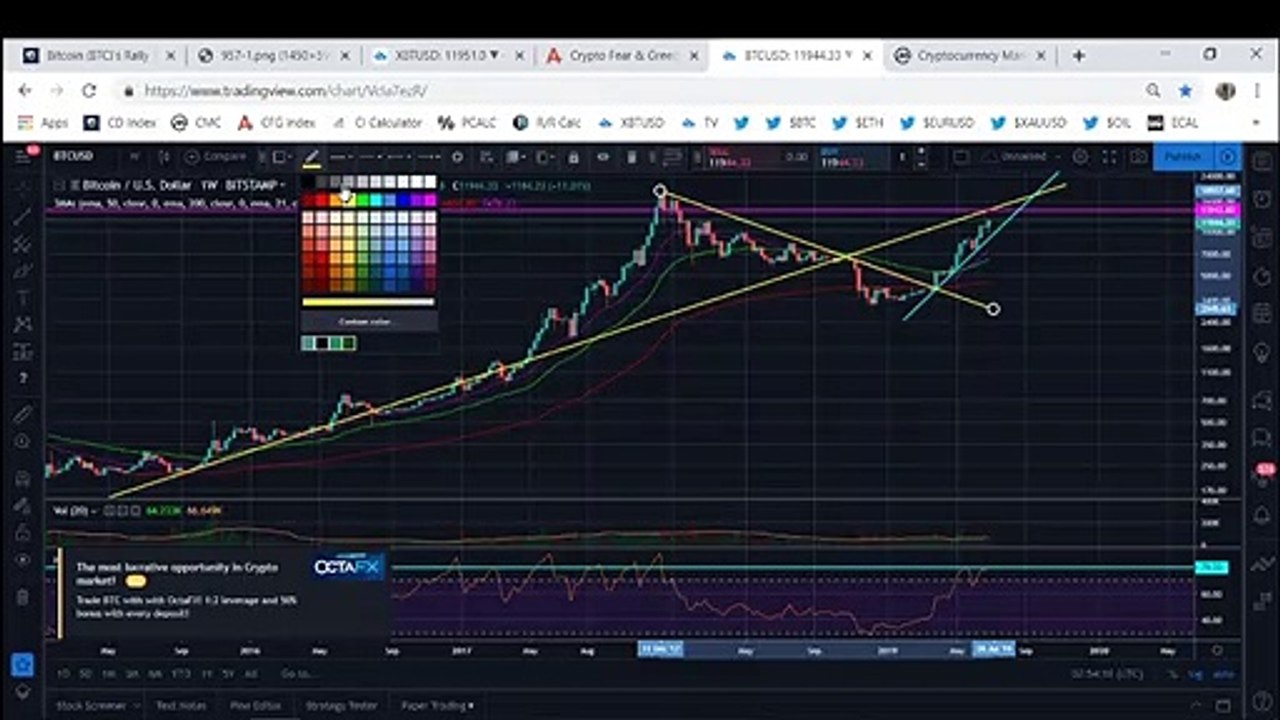Open the Text Notes tab
Image resolution: width=1280 pixels, height=720 pixels.
coord(180,705)
